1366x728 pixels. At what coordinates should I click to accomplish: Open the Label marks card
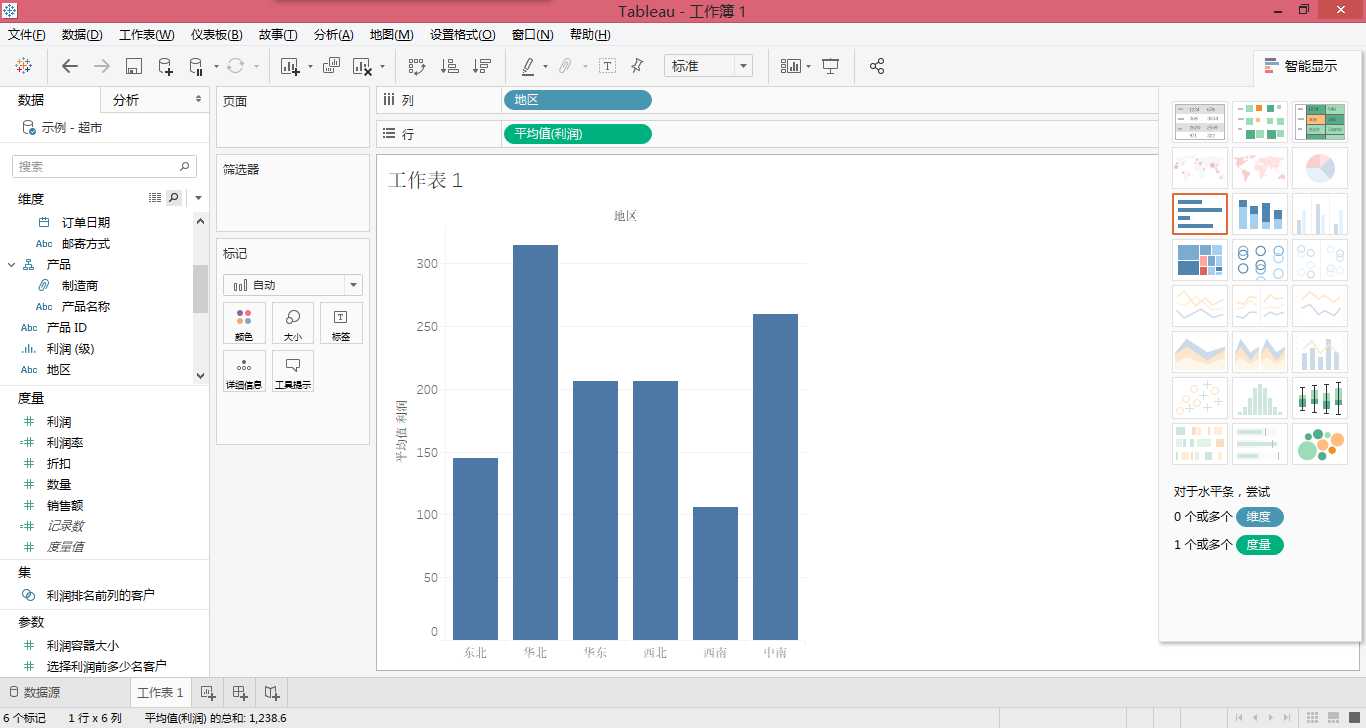point(341,324)
